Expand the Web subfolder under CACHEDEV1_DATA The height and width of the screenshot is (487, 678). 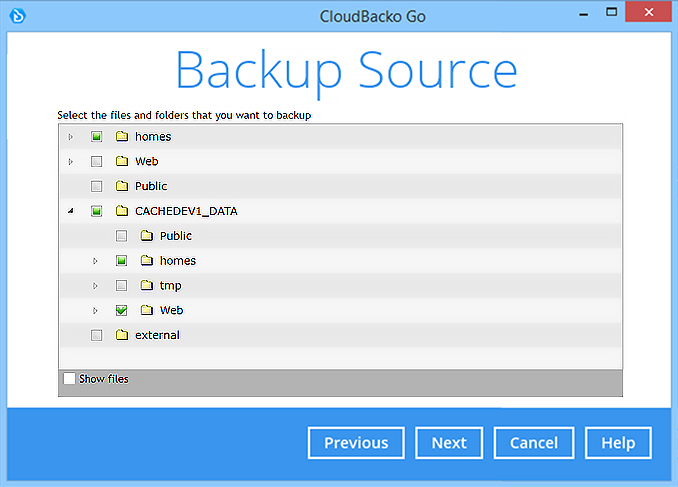(95, 311)
